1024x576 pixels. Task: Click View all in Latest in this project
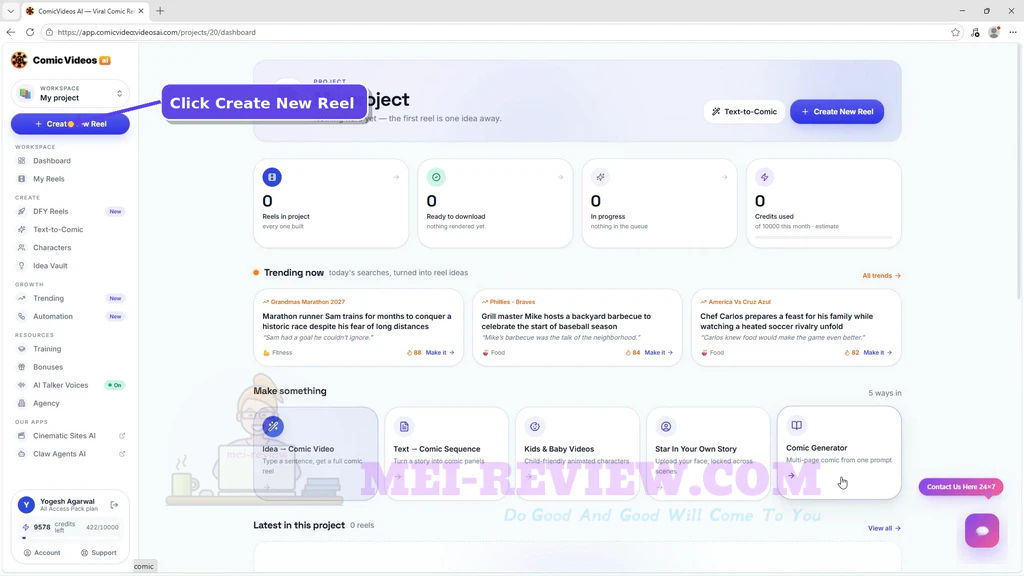coord(884,528)
